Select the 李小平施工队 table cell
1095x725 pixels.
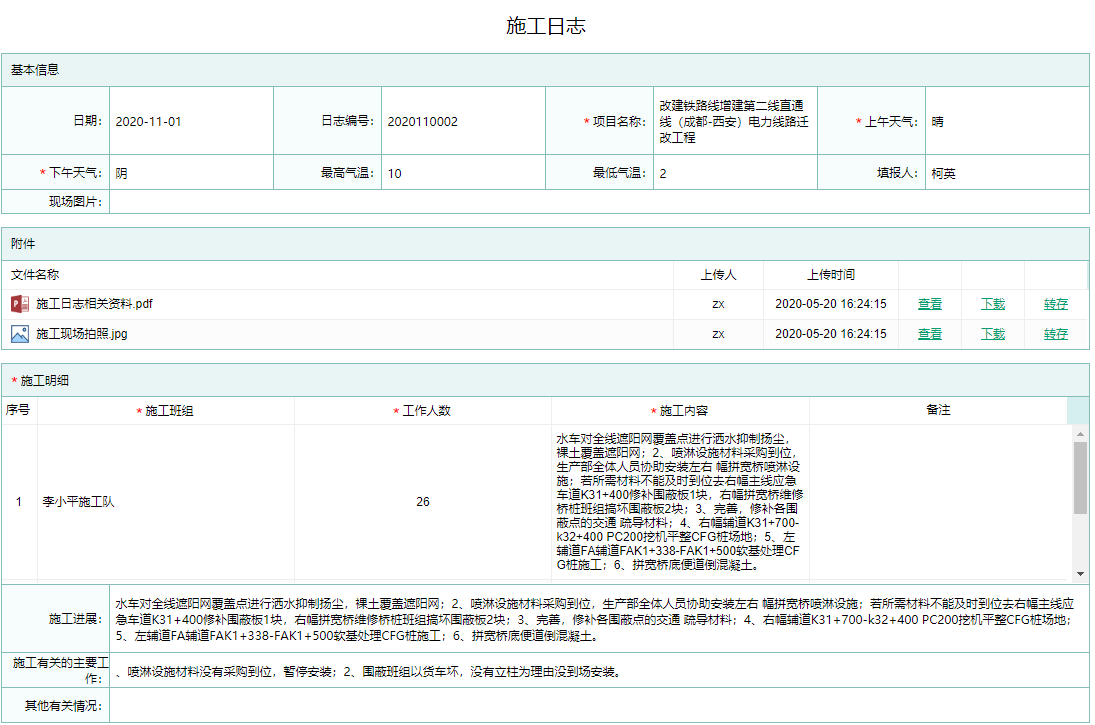pyautogui.click(x=166, y=502)
